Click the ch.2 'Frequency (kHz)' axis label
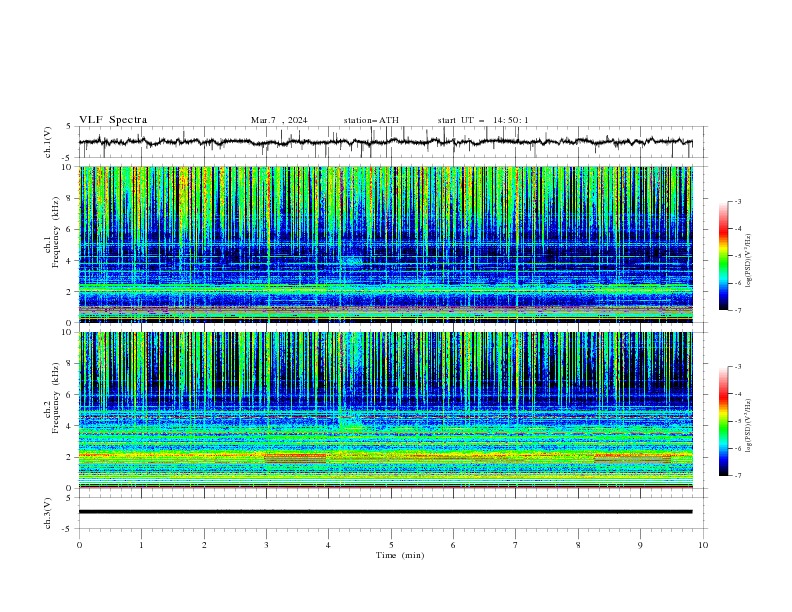The height and width of the screenshot is (612, 792). click(56, 398)
